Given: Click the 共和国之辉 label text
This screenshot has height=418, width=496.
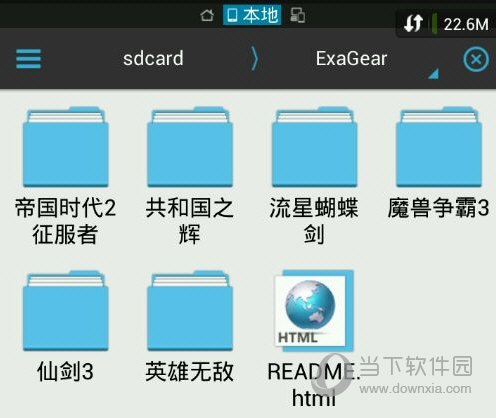Looking at the screenshot, I should [x=190, y=221].
